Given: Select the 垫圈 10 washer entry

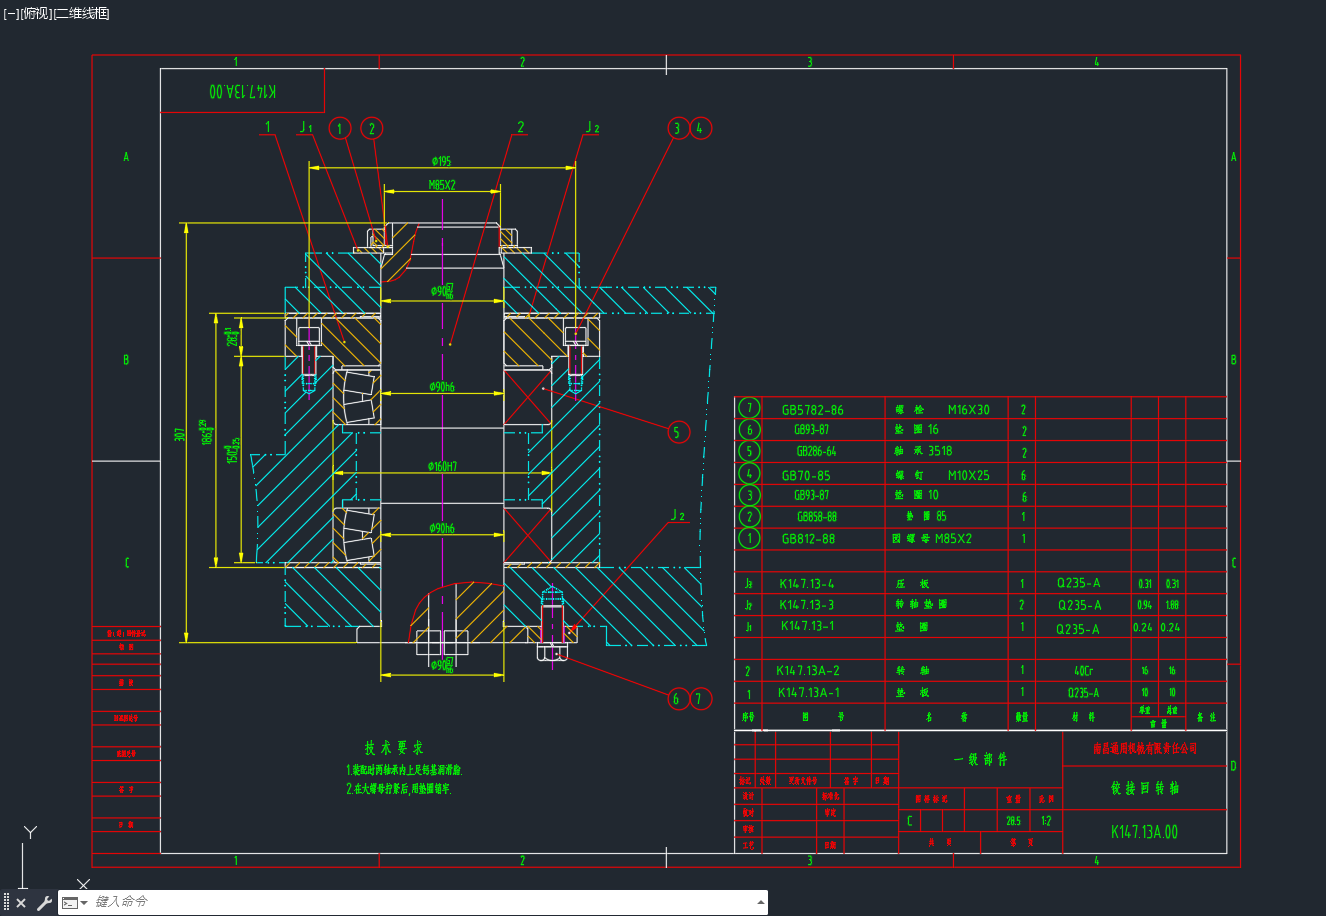Looking at the screenshot, I should [x=917, y=495].
